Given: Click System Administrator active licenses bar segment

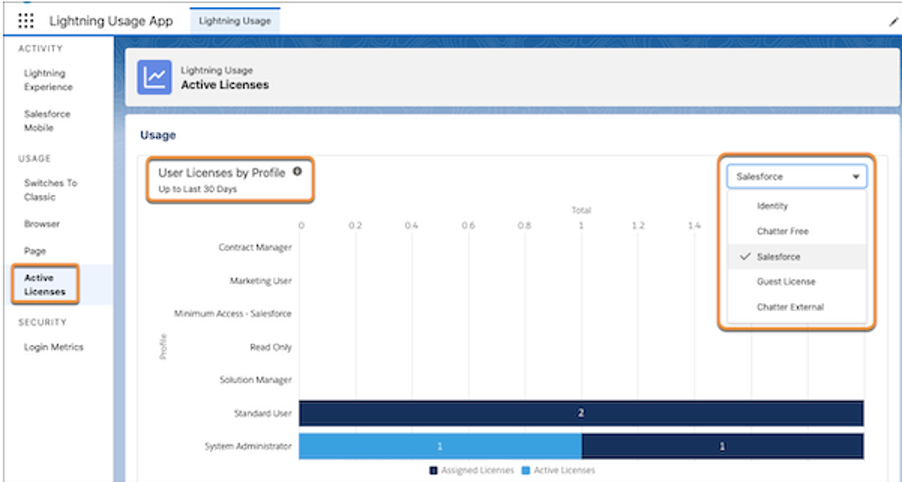Looking at the screenshot, I should pyautogui.click(x=440, y=446).
